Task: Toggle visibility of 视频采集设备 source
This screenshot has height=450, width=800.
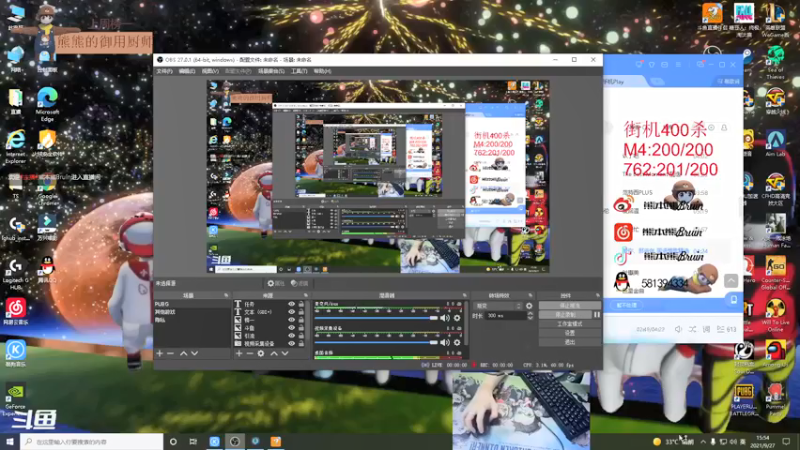Action: coord(291,344)
